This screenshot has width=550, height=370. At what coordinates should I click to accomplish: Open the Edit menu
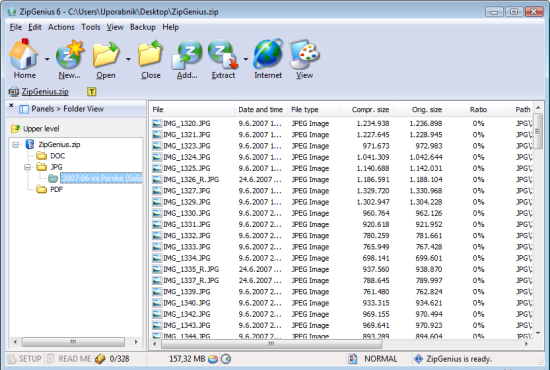click(x=35, y=27)
